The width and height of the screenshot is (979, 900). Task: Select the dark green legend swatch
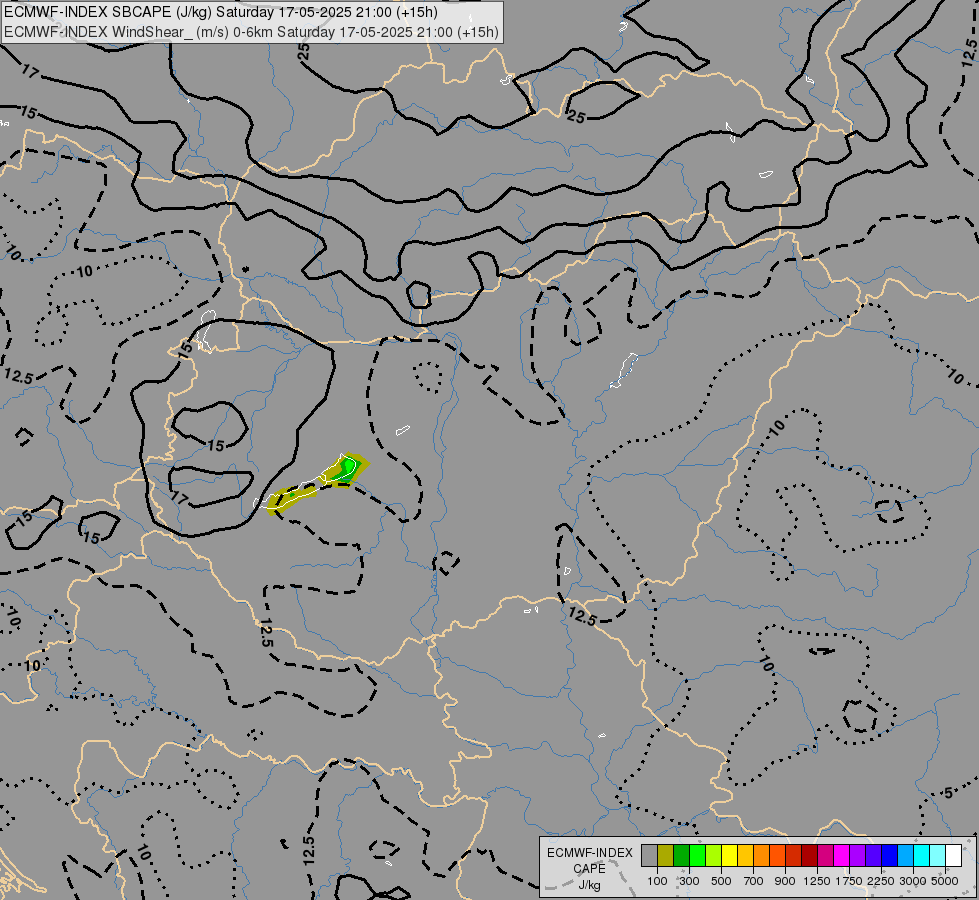(x=681, y=856)
